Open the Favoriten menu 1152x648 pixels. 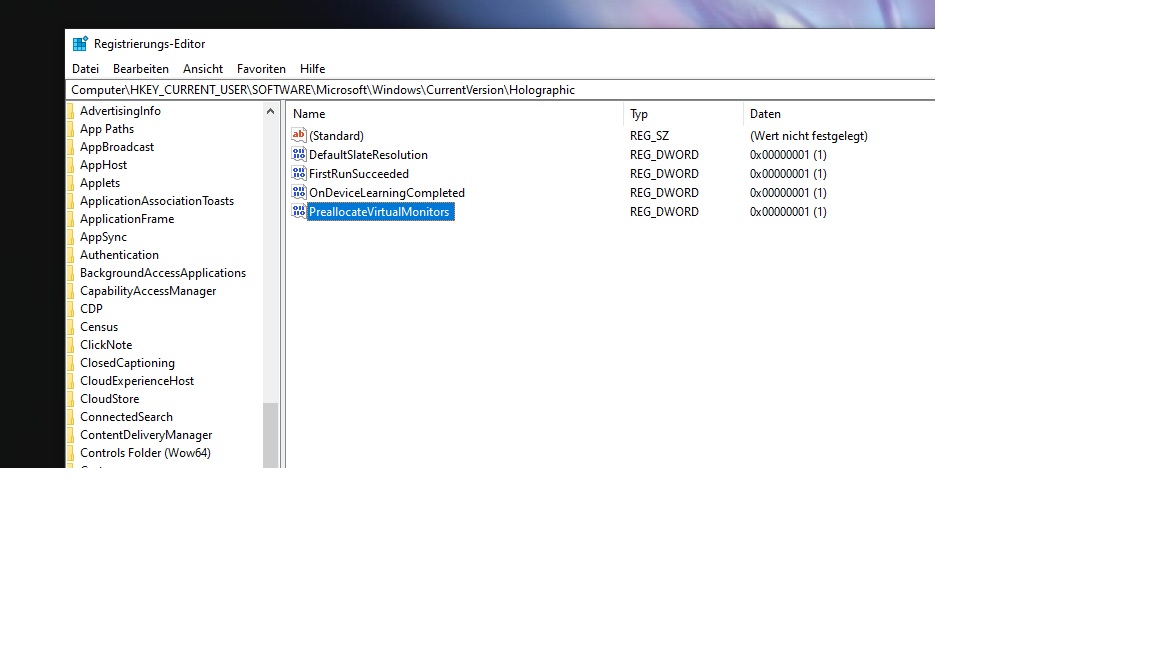(261, 68)
